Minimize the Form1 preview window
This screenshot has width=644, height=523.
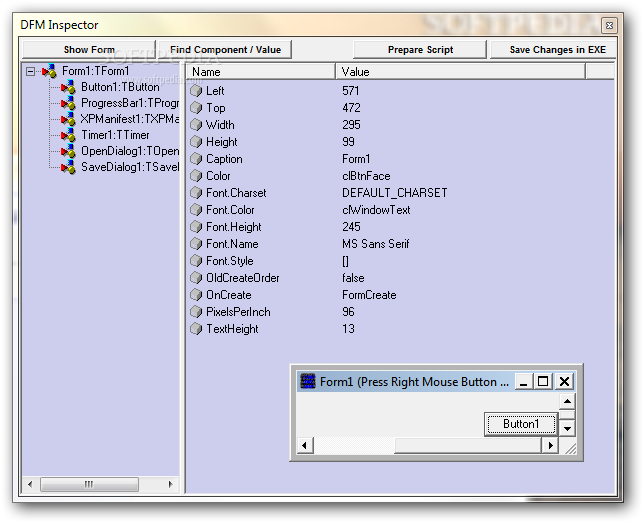pyautogui.click(x=524, y=382)
